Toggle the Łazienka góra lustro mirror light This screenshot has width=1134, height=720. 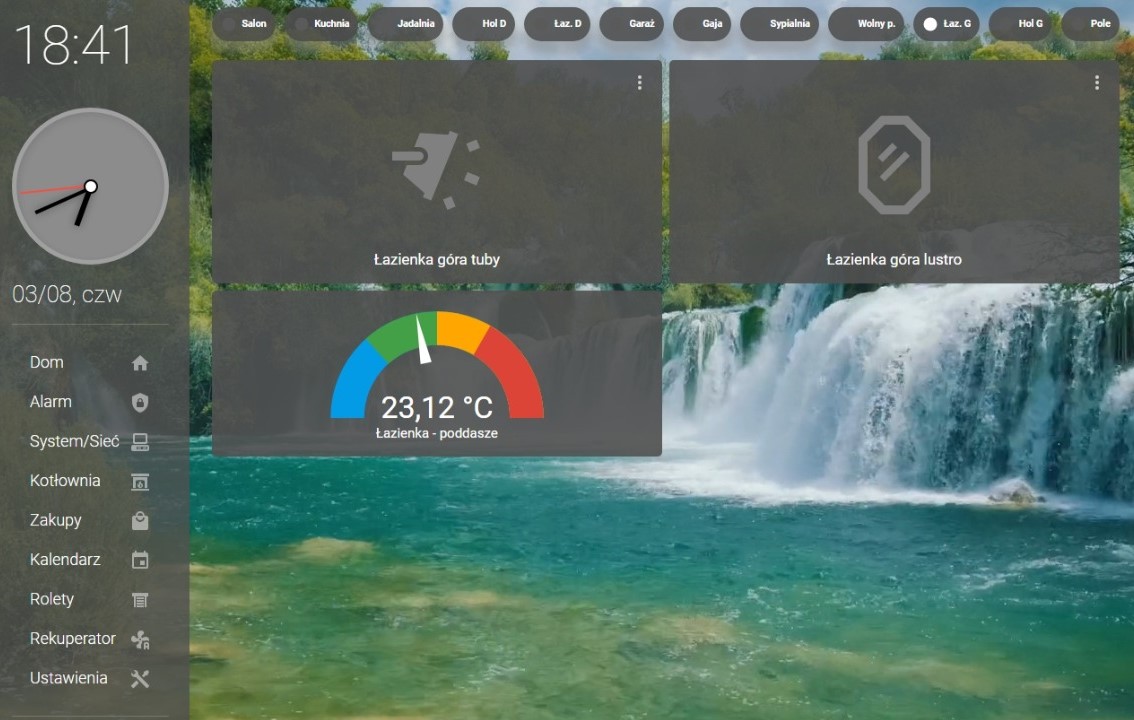pyautogui.click(x=894, y=165)
